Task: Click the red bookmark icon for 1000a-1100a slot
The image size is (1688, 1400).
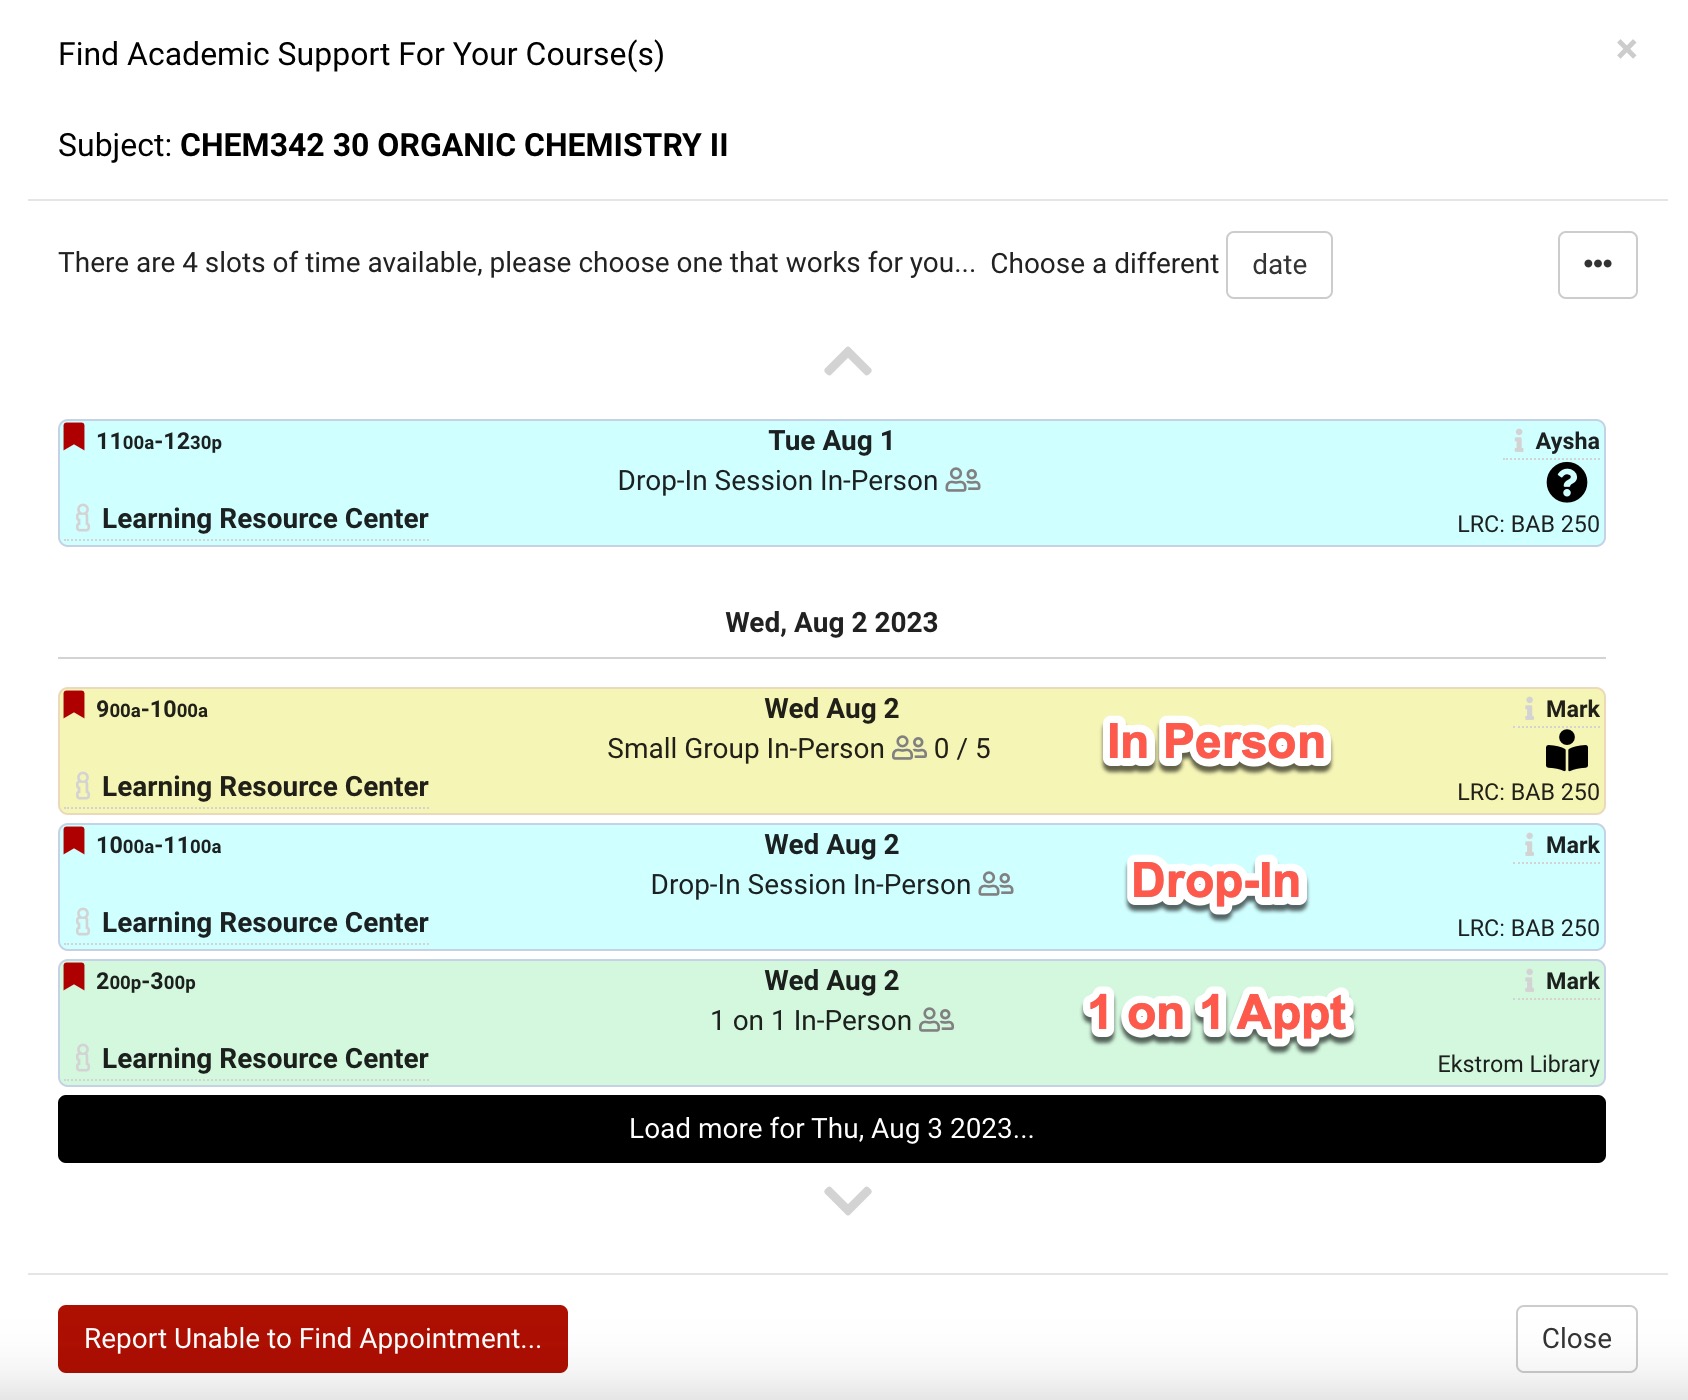Action: tap(74, 841)
